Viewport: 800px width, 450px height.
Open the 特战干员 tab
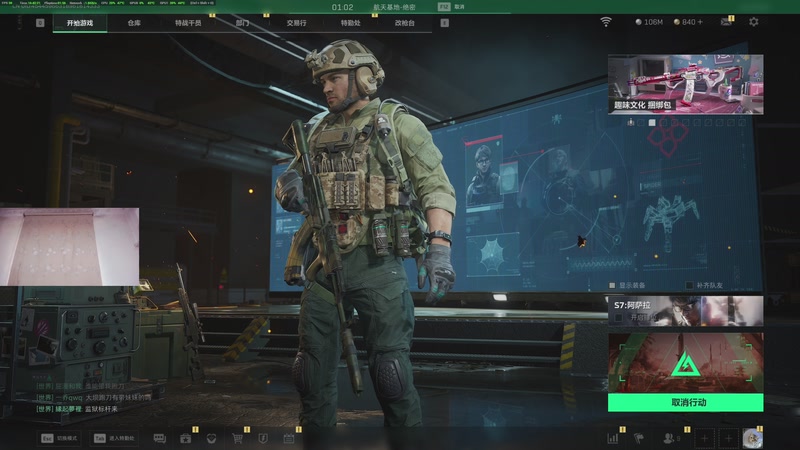pos(188,23)
